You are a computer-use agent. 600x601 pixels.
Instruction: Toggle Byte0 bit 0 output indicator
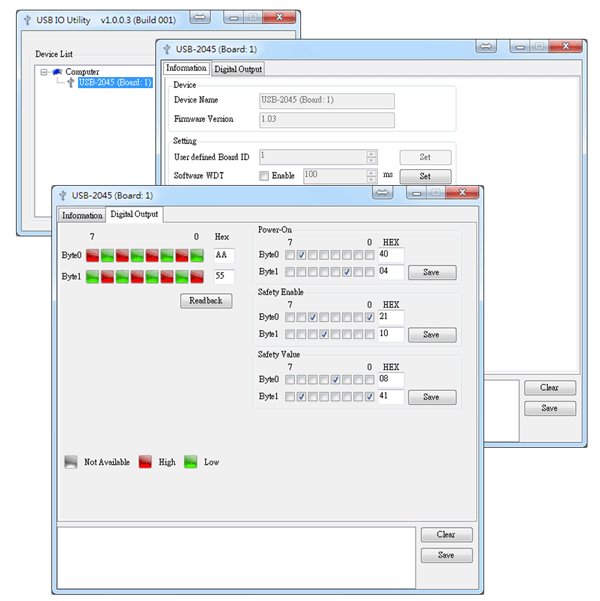click(197, 256)
